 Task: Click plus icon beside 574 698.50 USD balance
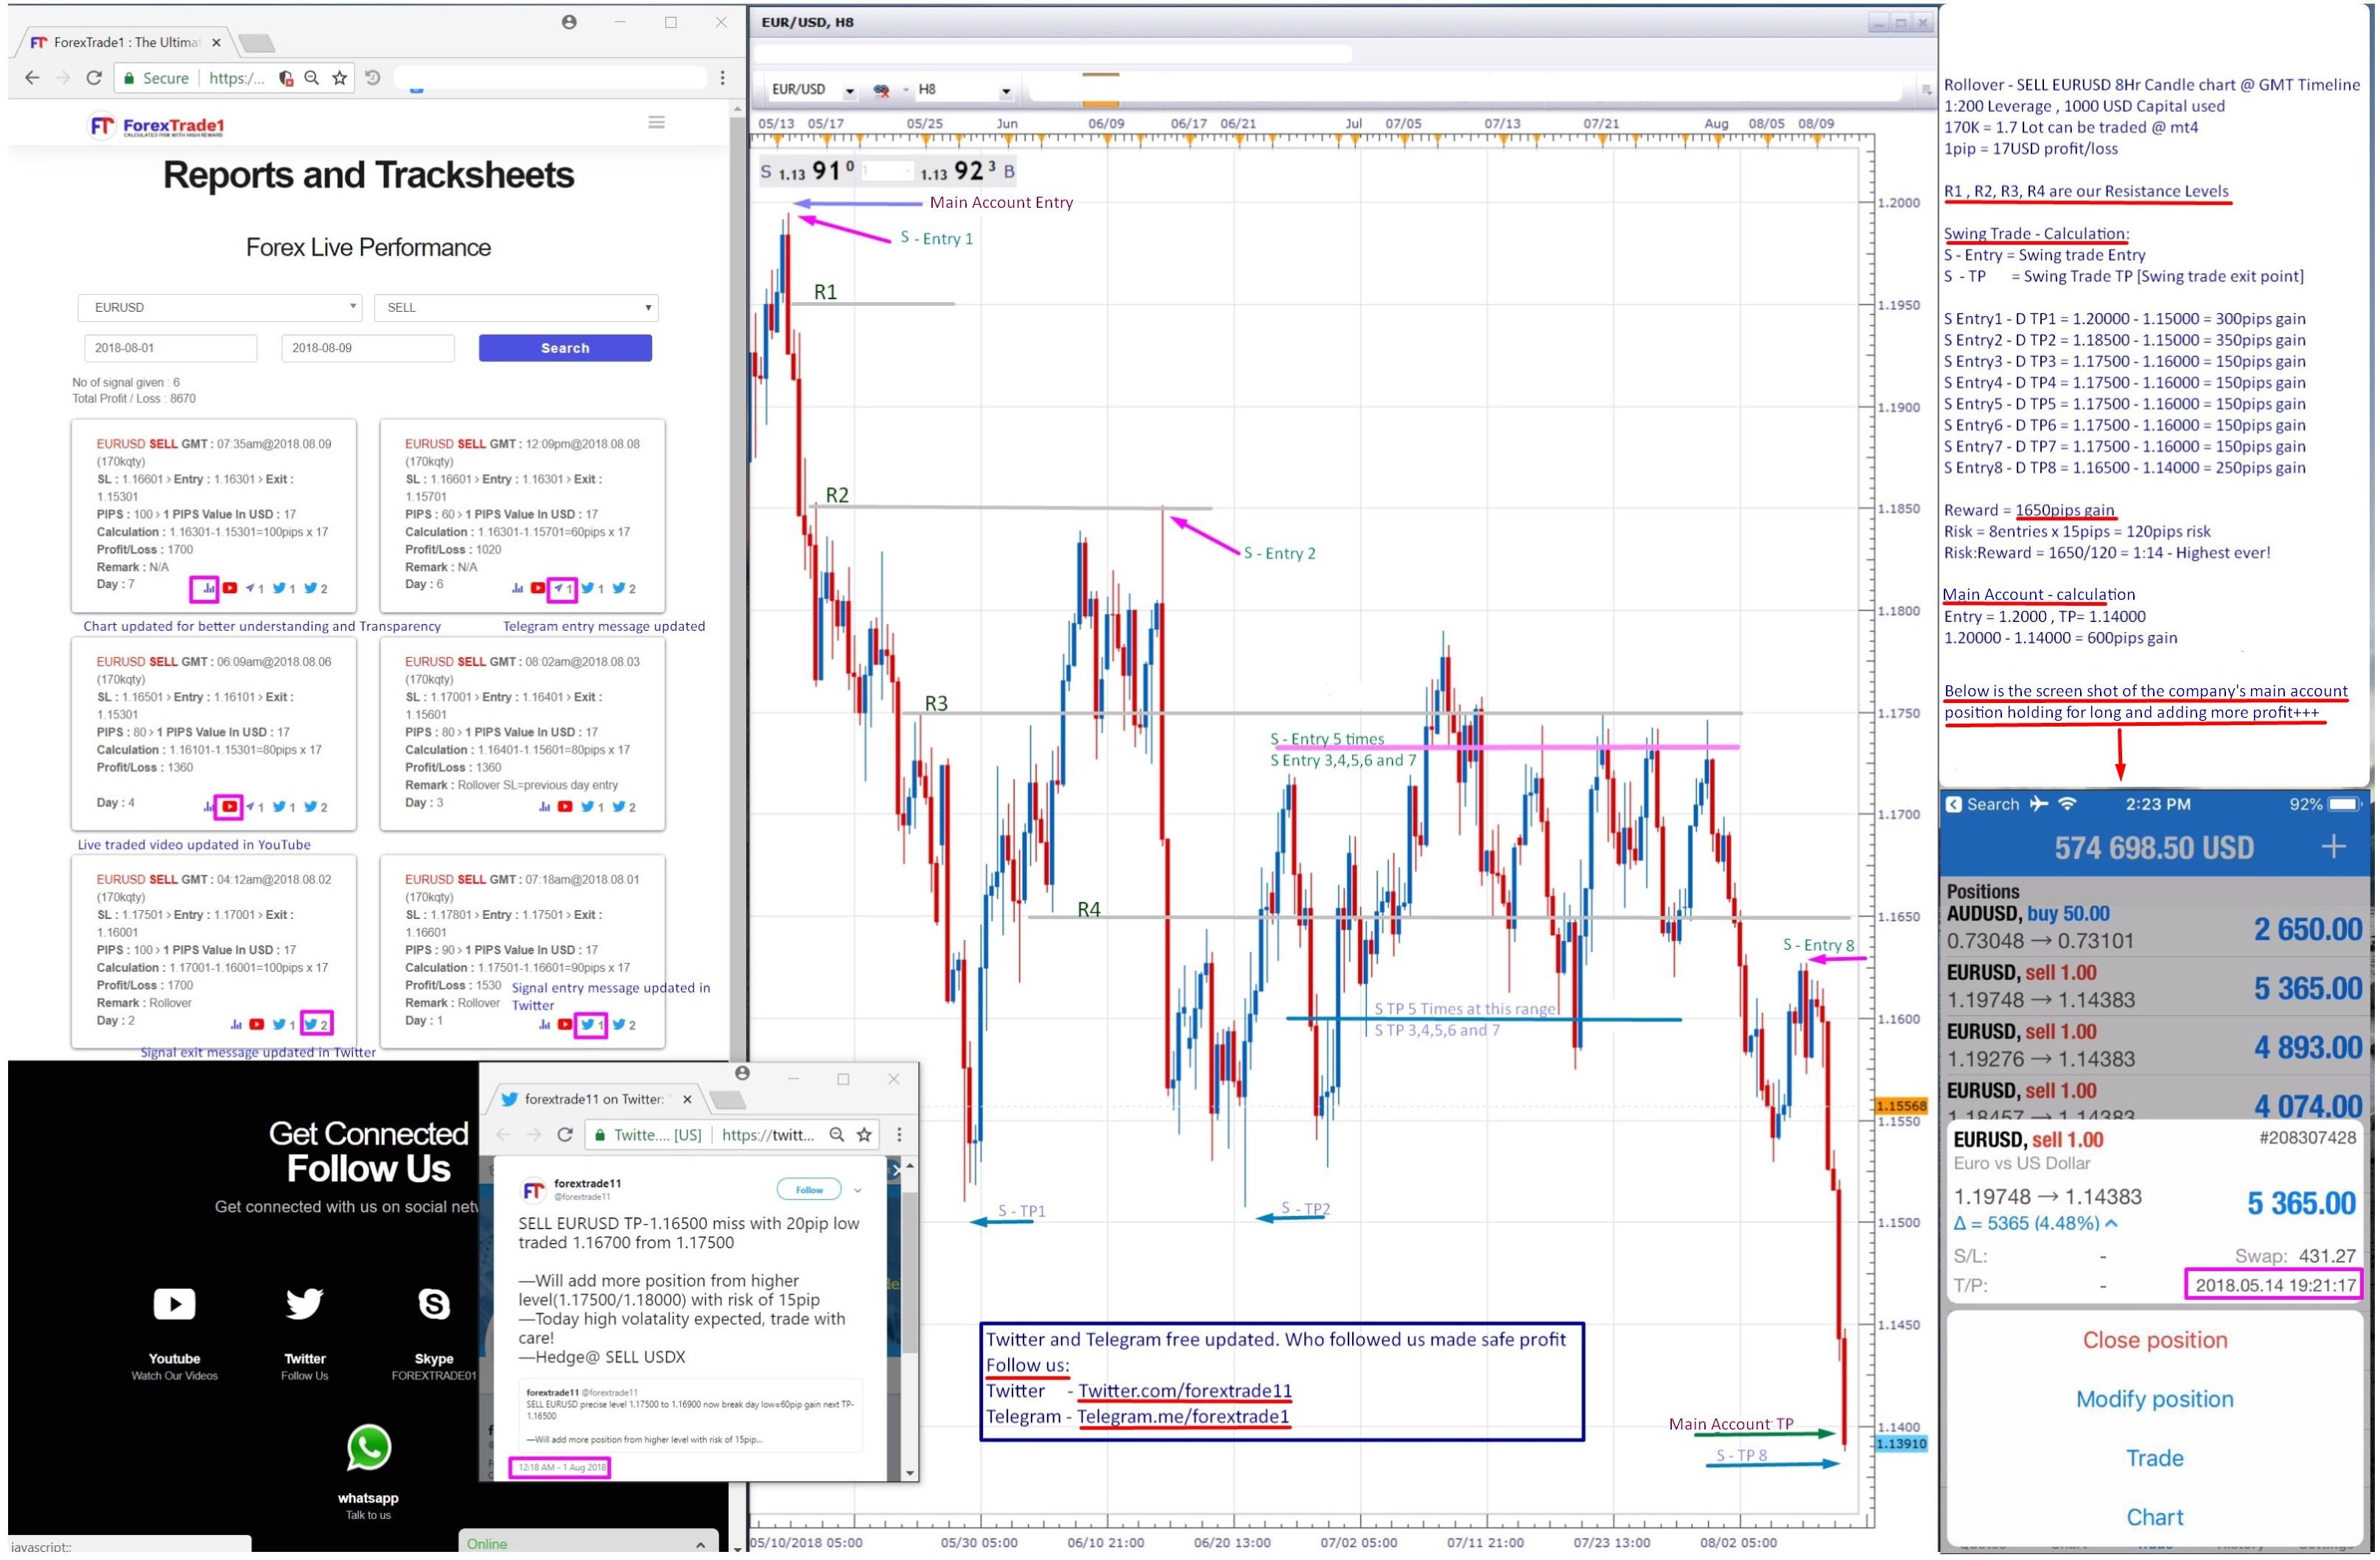click(2336, 848)
